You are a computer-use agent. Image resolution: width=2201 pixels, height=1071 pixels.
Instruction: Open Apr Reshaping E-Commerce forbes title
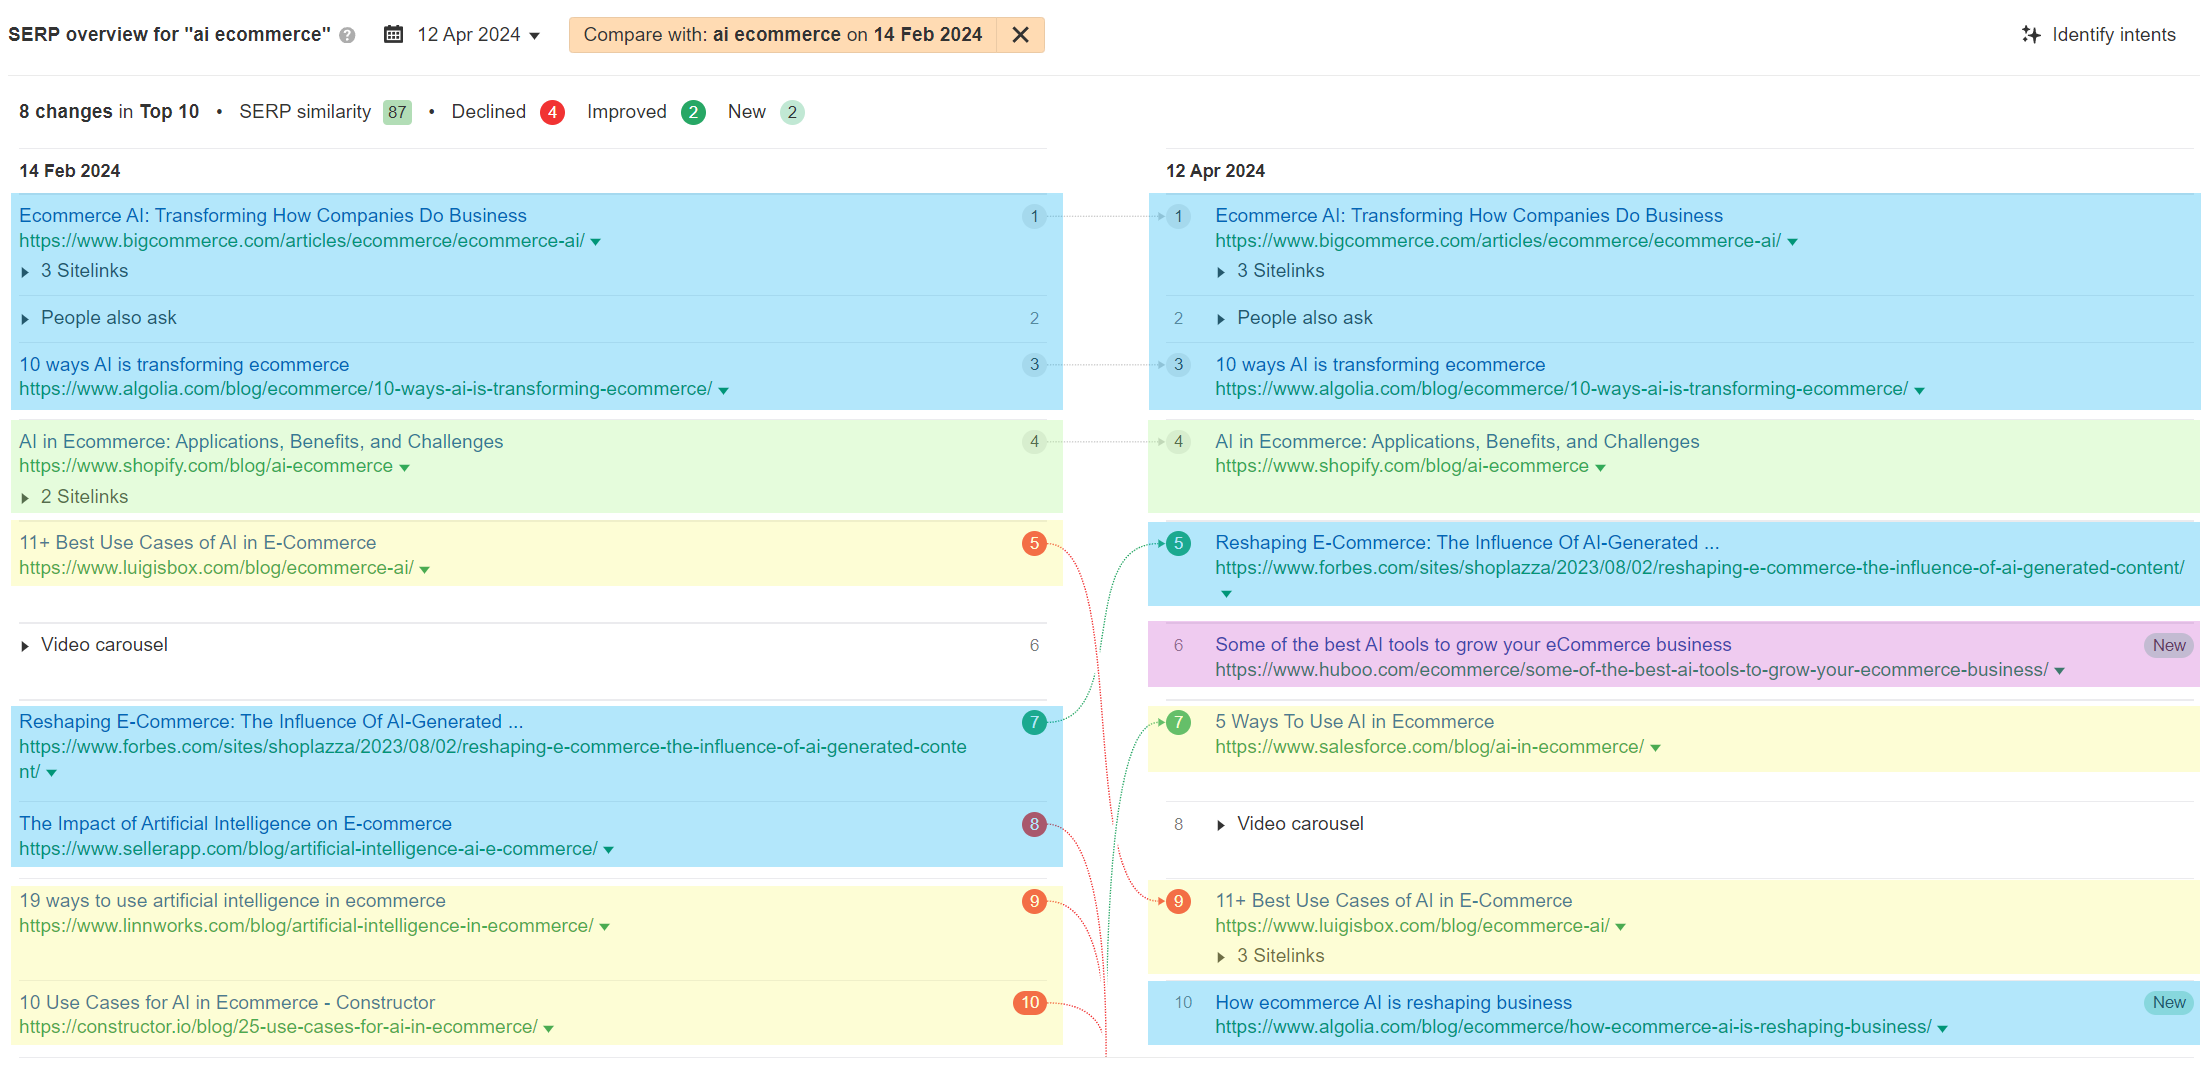(1467, 542)
